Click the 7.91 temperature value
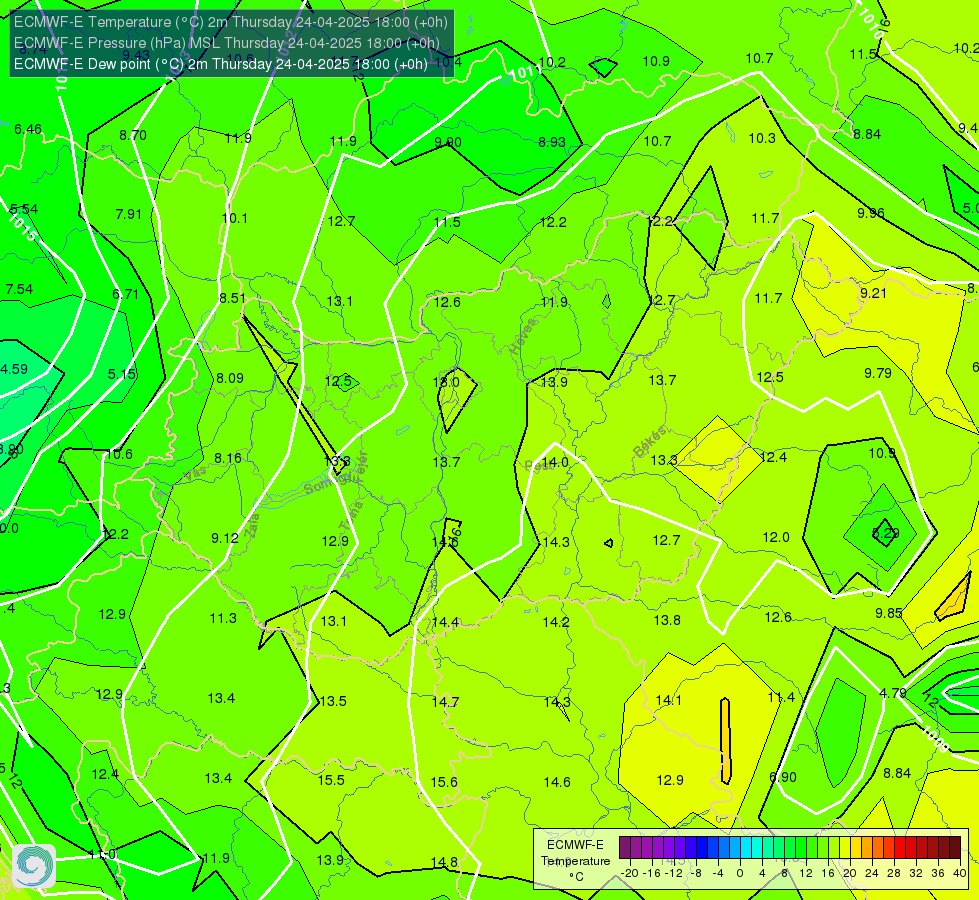Screen dimensions: 979x900 129,214
